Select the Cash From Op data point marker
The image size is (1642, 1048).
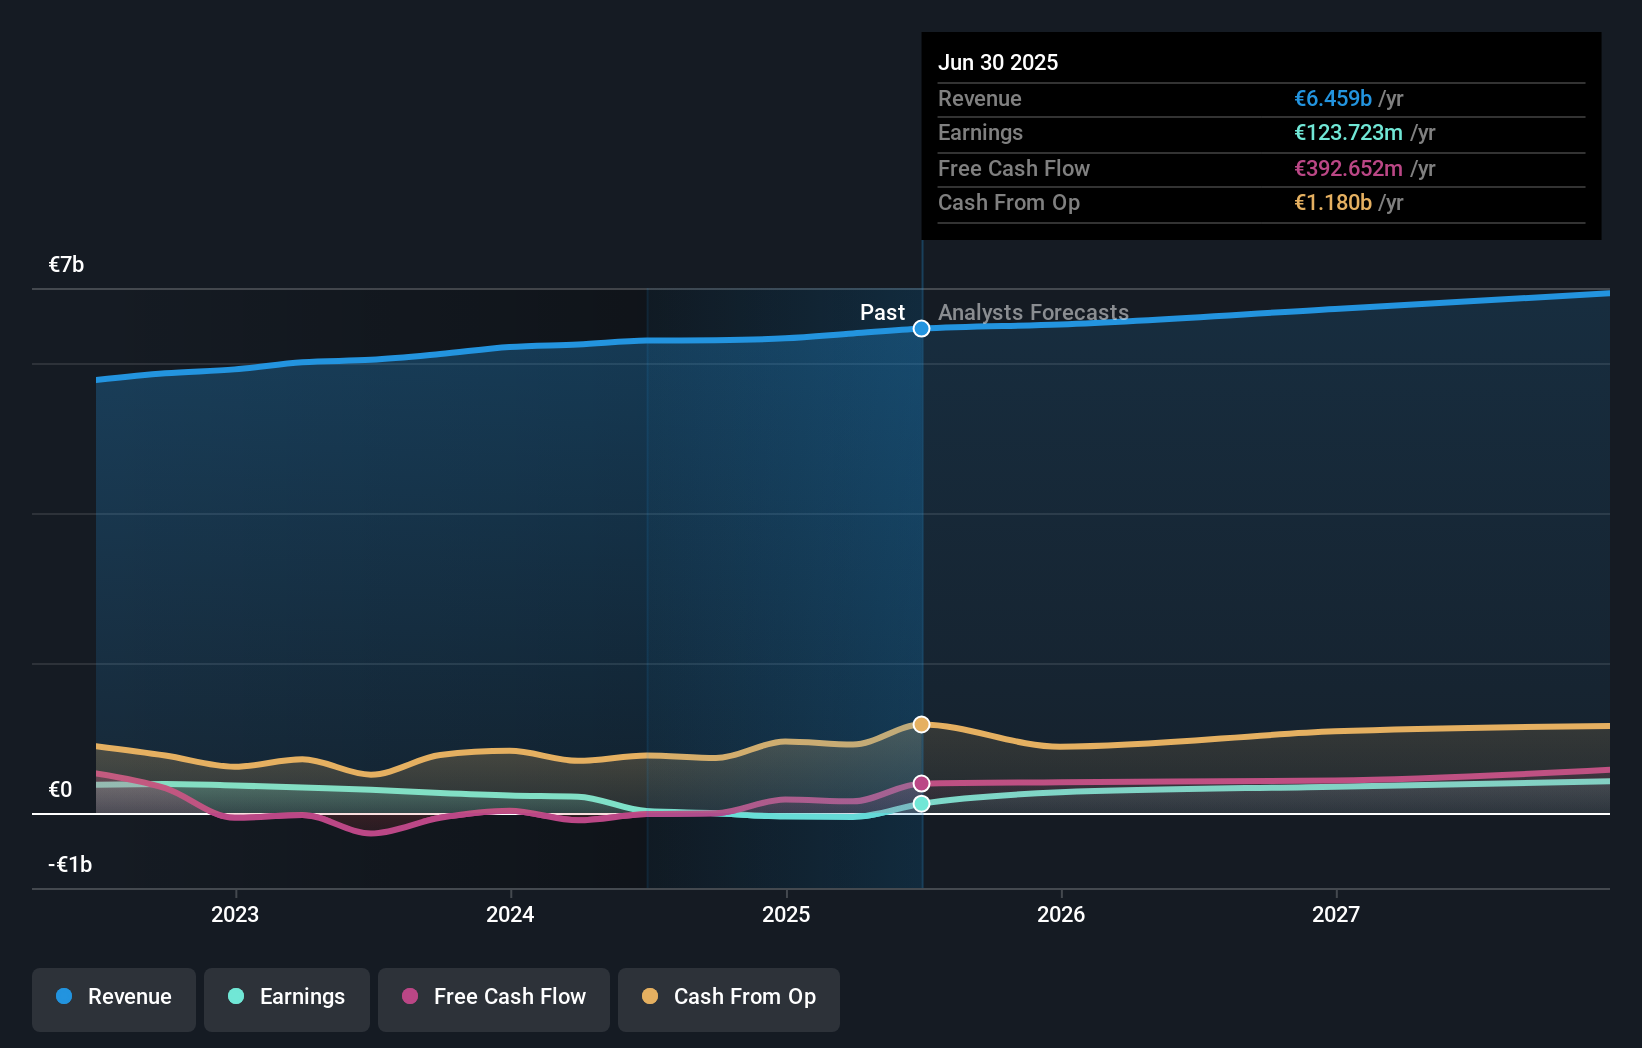921,724
